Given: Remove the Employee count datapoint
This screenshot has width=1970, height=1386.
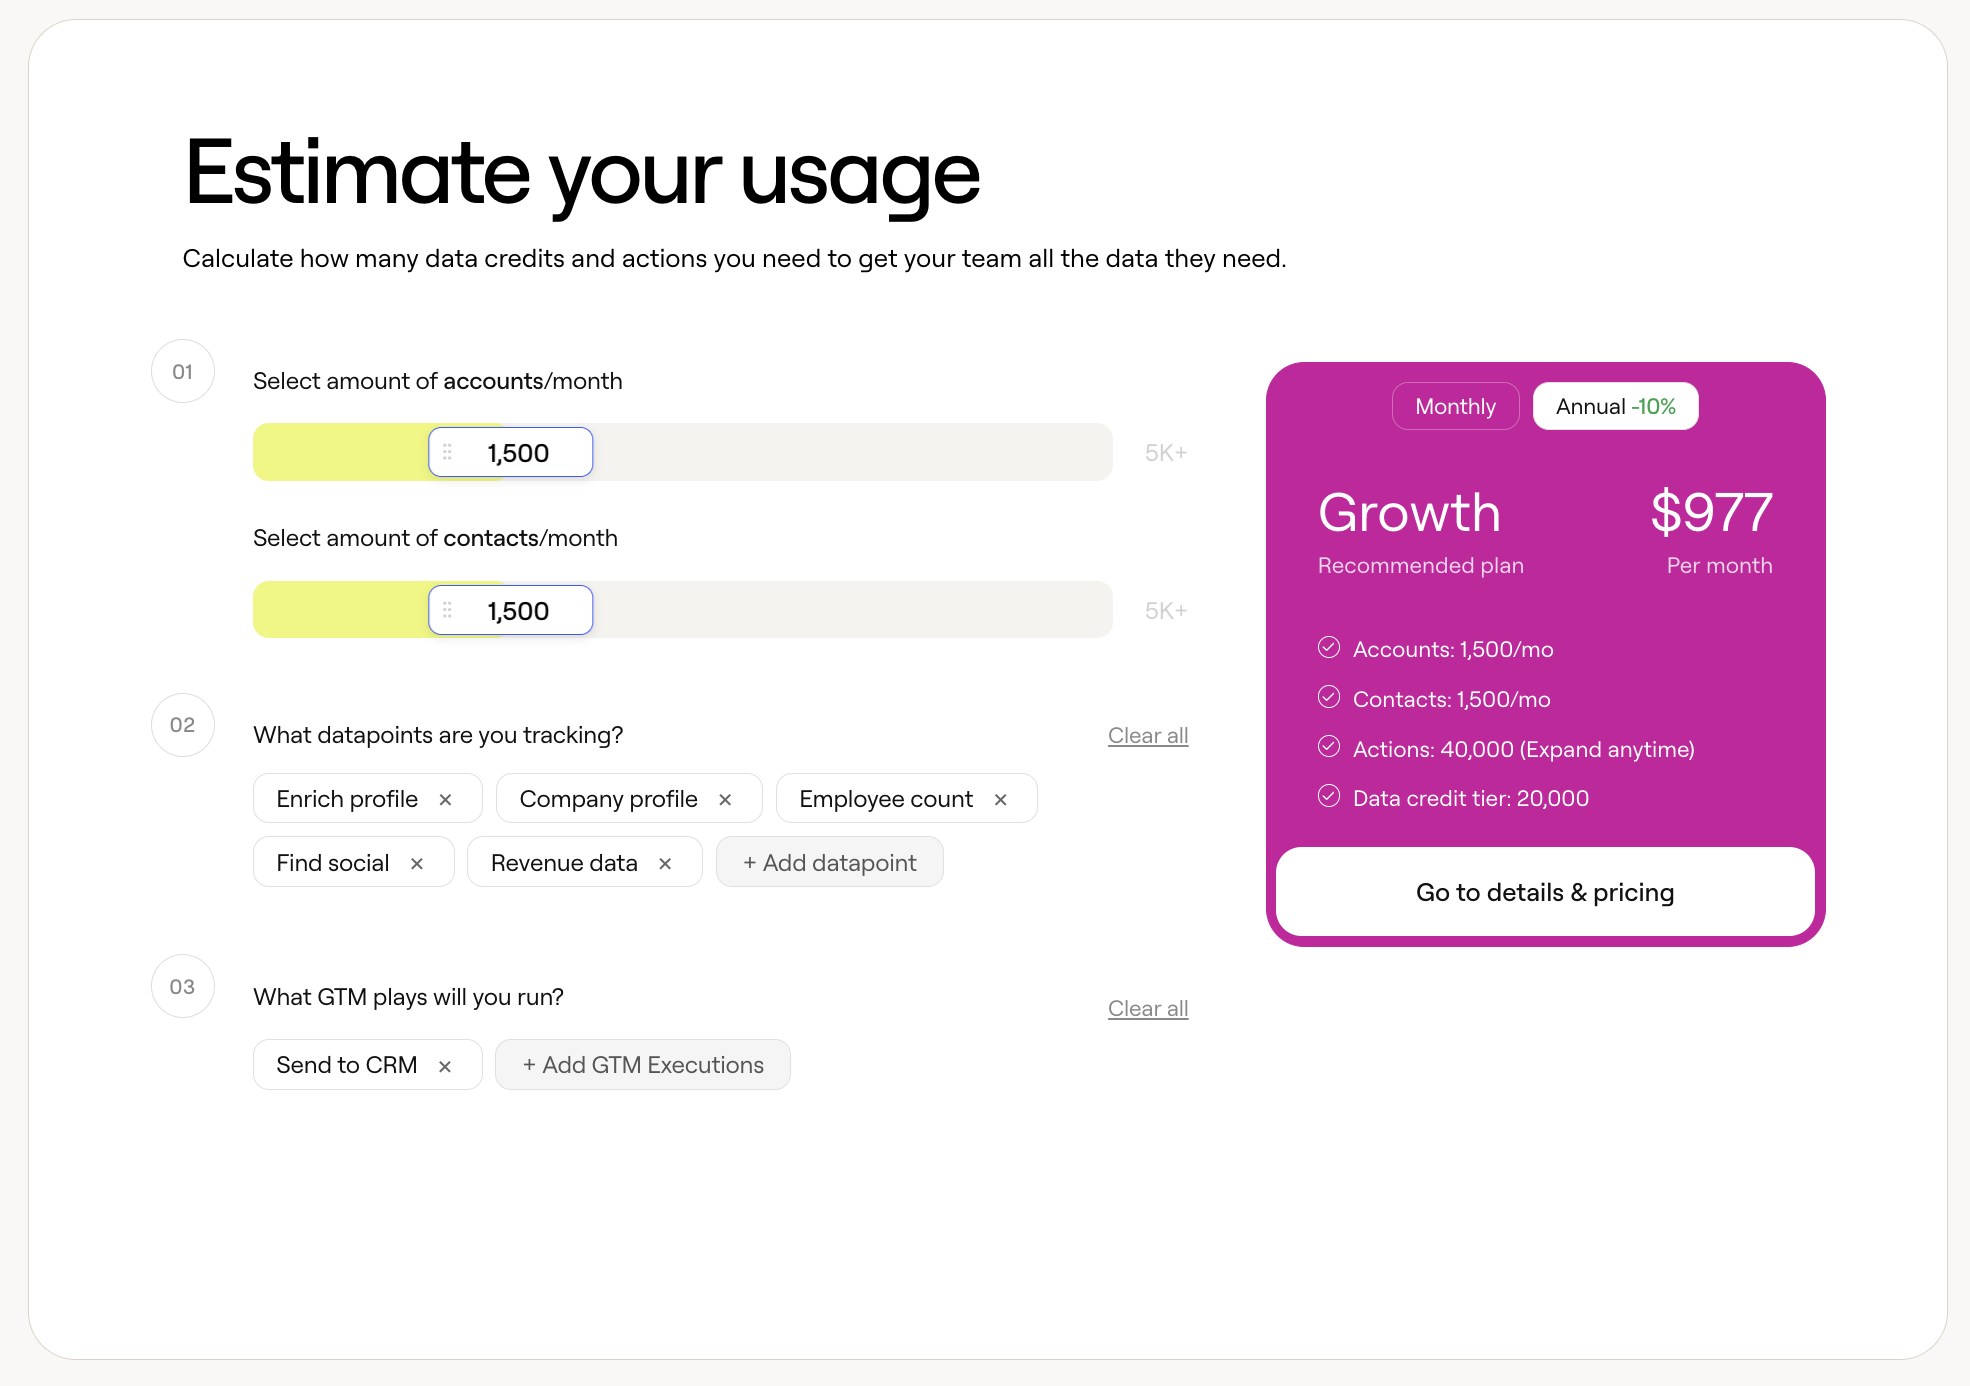Looking at the screenshot, I should pyautogui.click(x=1001, y=798).
